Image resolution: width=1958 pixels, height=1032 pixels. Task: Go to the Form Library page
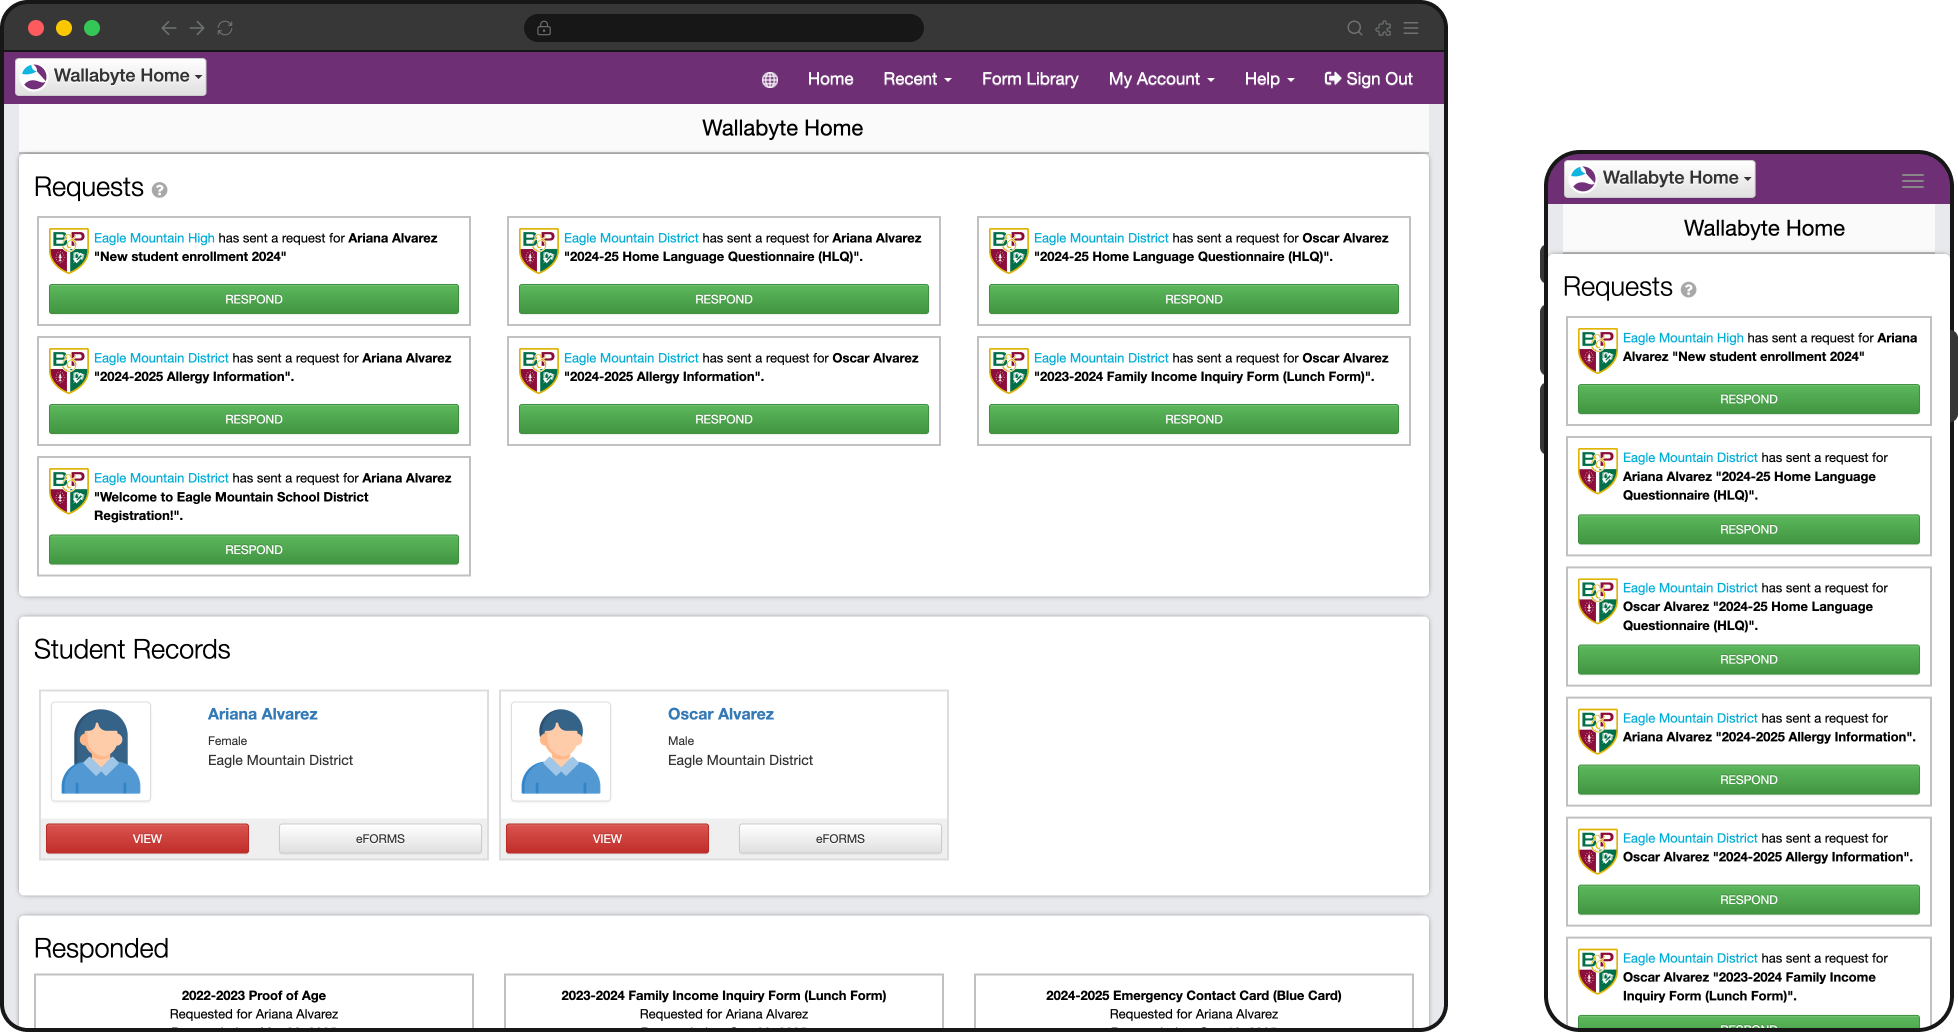1029,79
